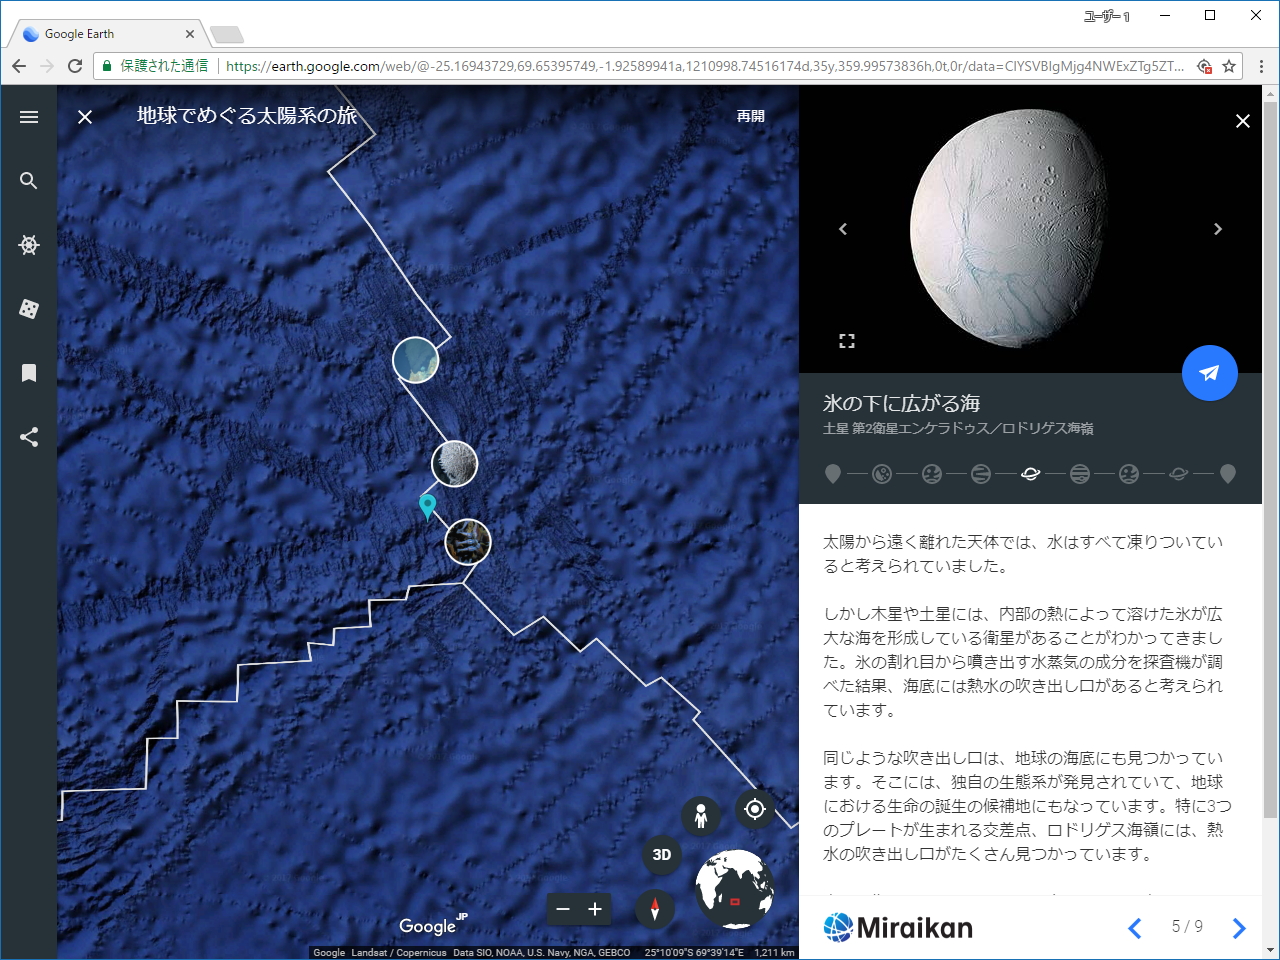Viewport: 1280px width, 960px height.
Task: Fly to the location using the paper plane icon
Action: pyautogui.click(x=1210, y=372)
